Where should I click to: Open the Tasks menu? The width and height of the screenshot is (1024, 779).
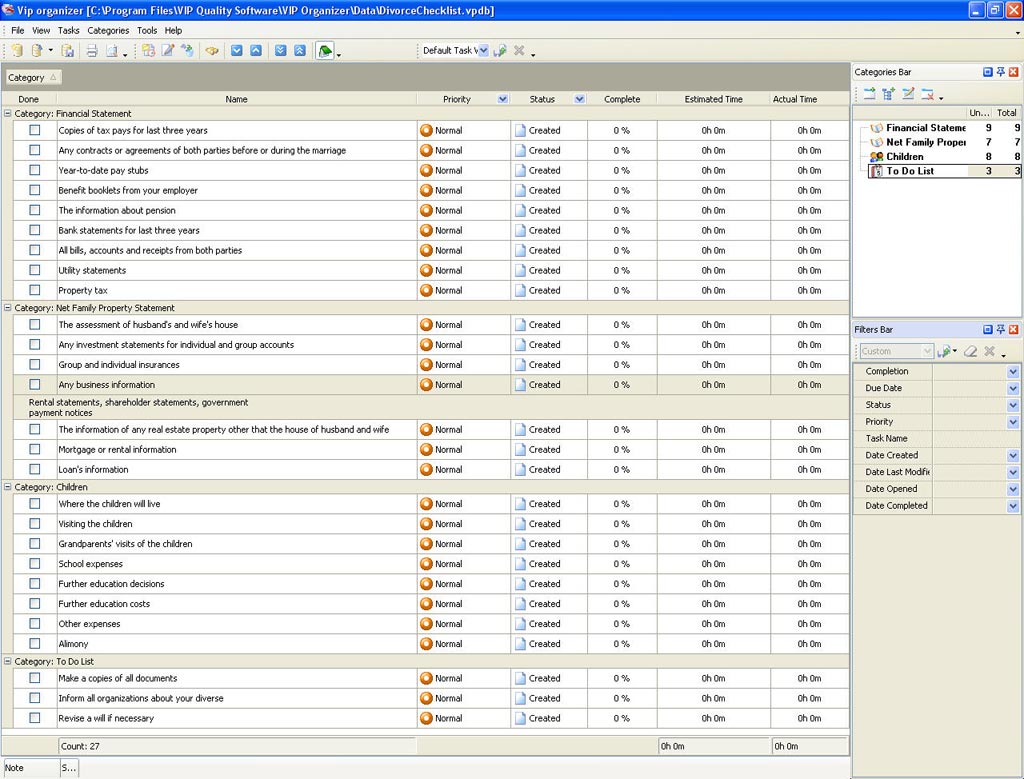pyautogui.click(x=68, y=31)
